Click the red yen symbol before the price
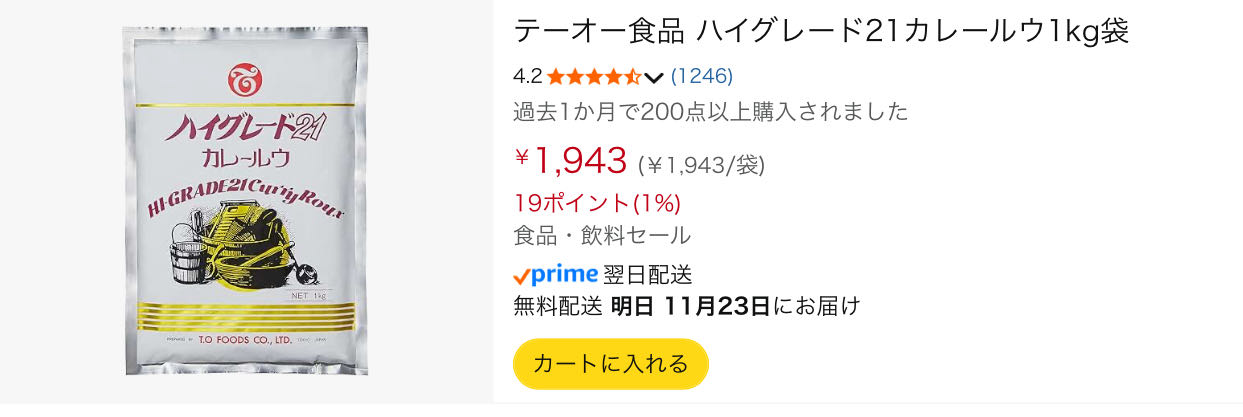The image size is (1243, 417). click(522, 157)
